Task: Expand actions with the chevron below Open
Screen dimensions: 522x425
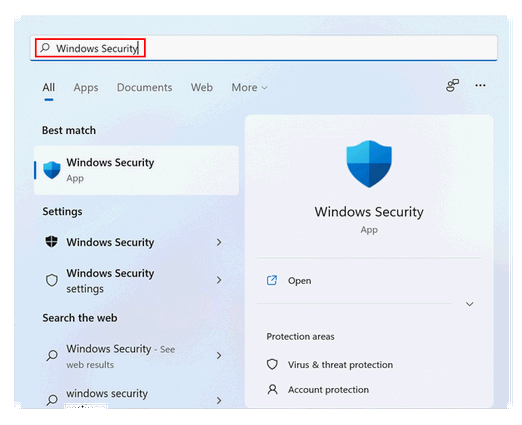Action: (469, 304)
